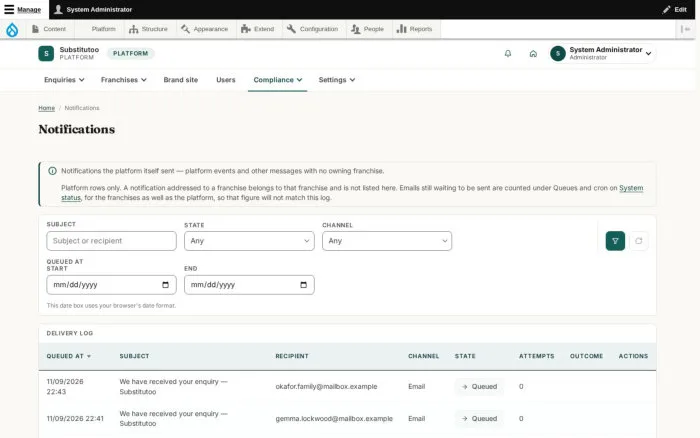Expand the System Administrator account dropdown chevron
Viewport: 700px width, 438px height.
648,54
